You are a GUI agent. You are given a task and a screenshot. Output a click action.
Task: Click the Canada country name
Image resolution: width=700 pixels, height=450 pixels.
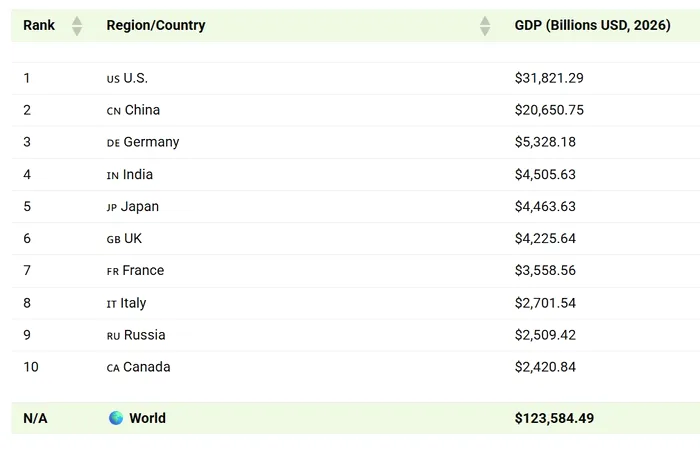pos(147,367)
